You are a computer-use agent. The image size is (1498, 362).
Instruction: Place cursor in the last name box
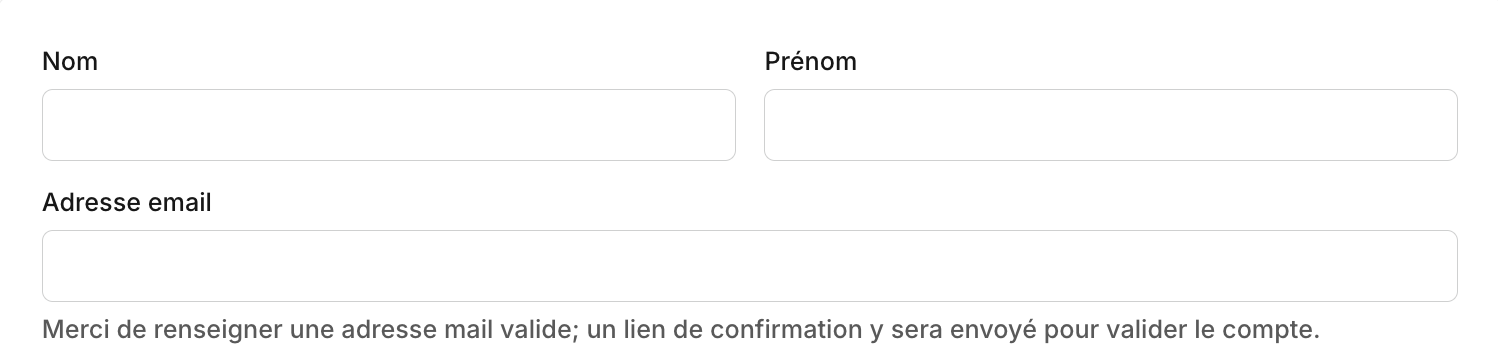click(389, 125)
